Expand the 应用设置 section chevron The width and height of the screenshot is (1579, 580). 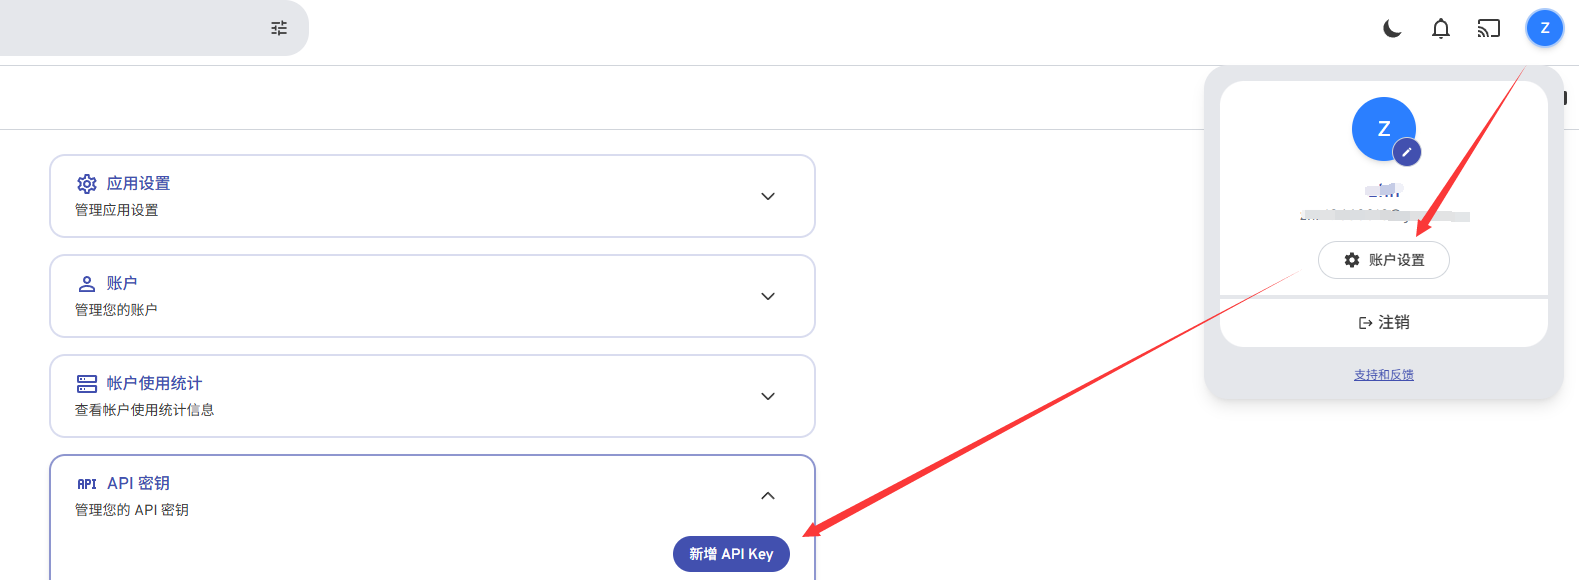click(768, 196)
